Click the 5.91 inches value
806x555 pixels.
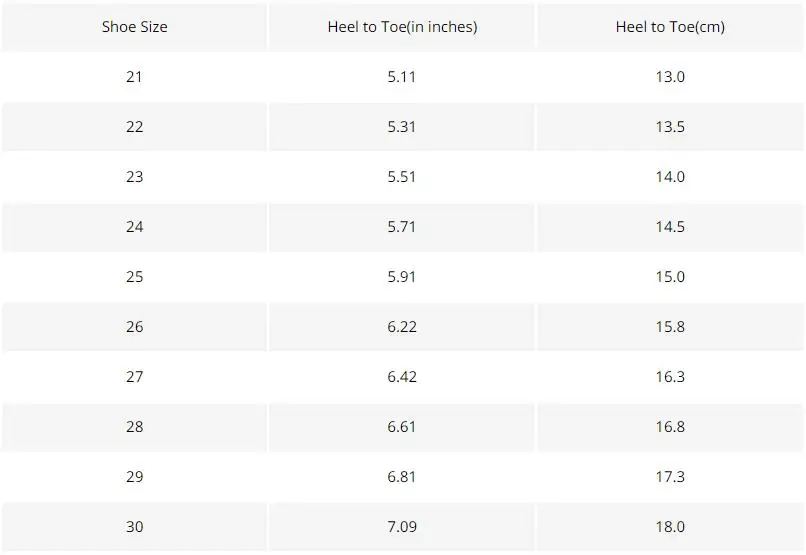[401, 277]
